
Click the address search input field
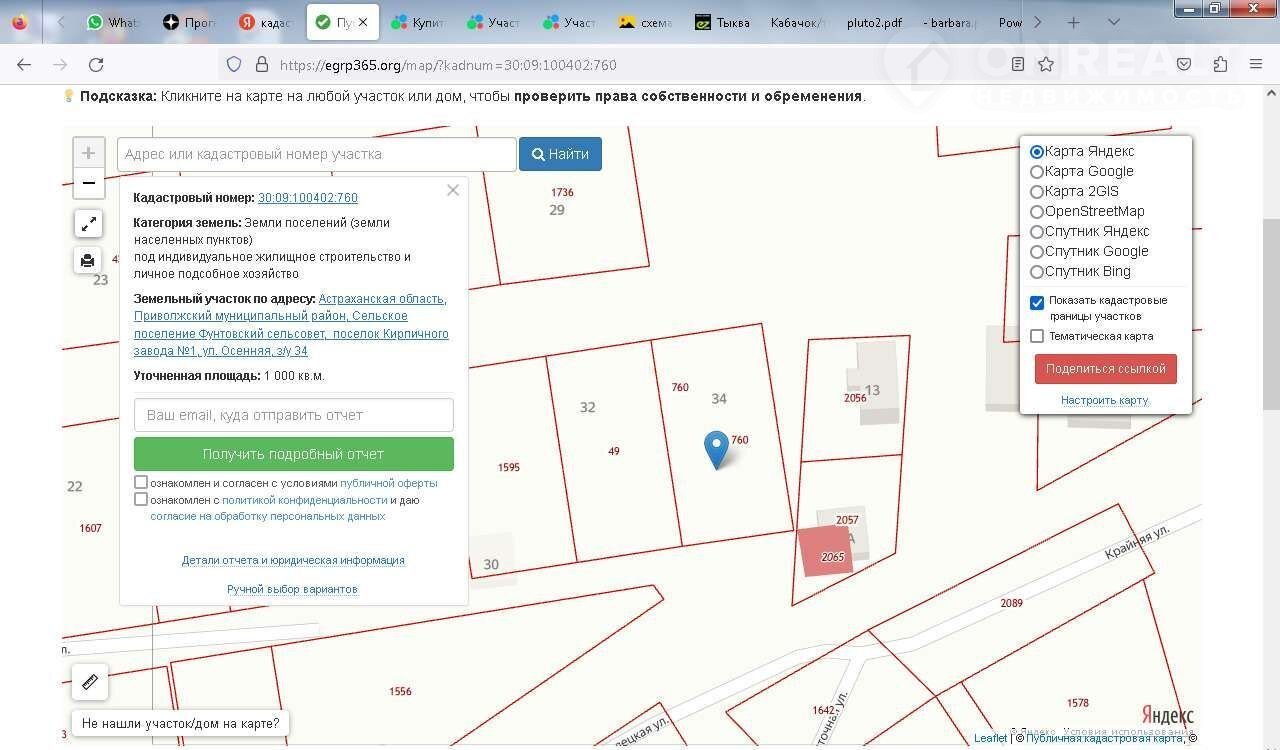click(316, 154)
